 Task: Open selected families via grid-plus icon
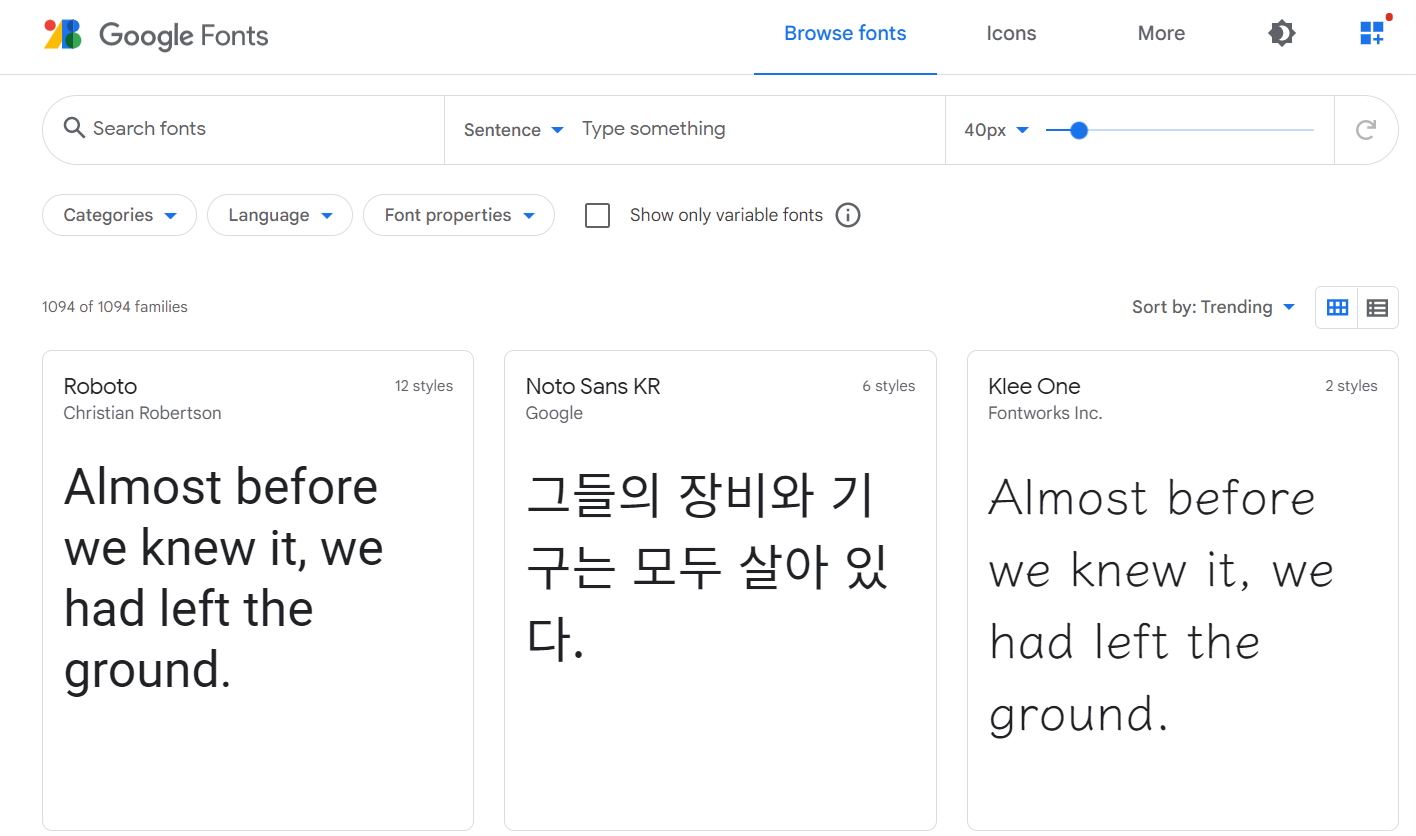[x=1372, y=33]
